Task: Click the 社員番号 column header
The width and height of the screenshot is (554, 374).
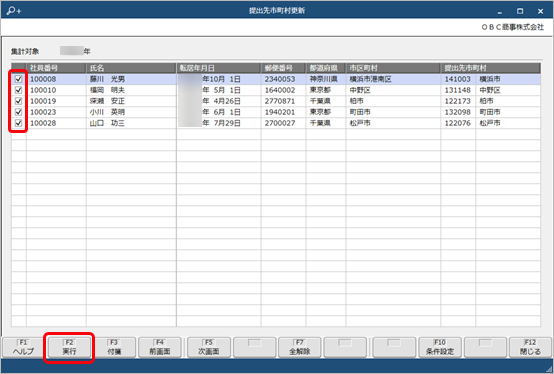Action: click(x=56, y=68)
